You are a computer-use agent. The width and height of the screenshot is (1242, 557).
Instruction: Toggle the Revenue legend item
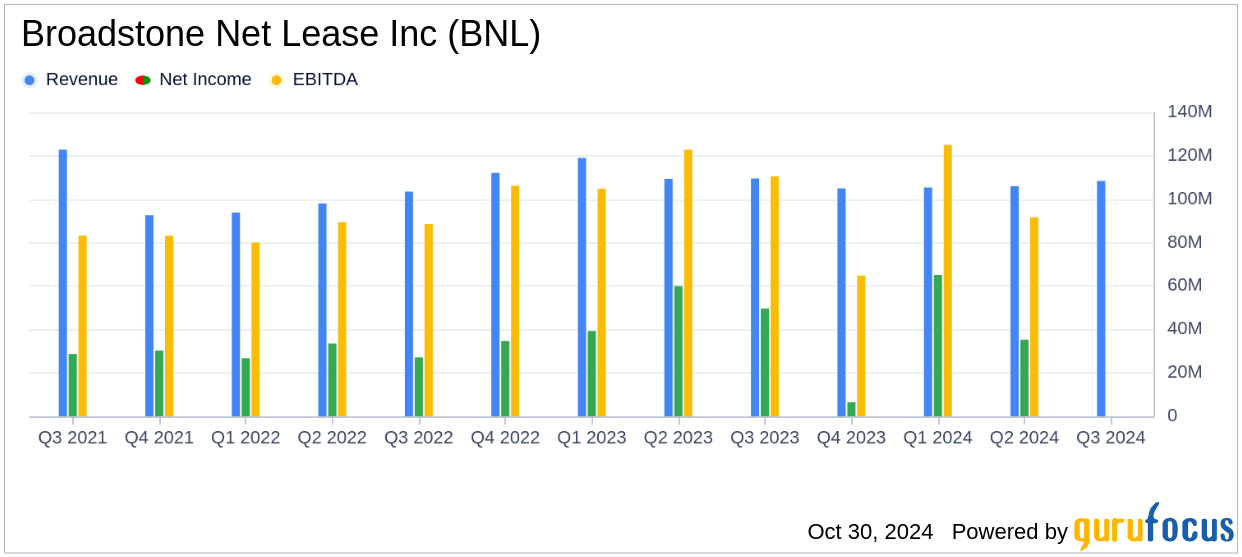click(71, 79)
